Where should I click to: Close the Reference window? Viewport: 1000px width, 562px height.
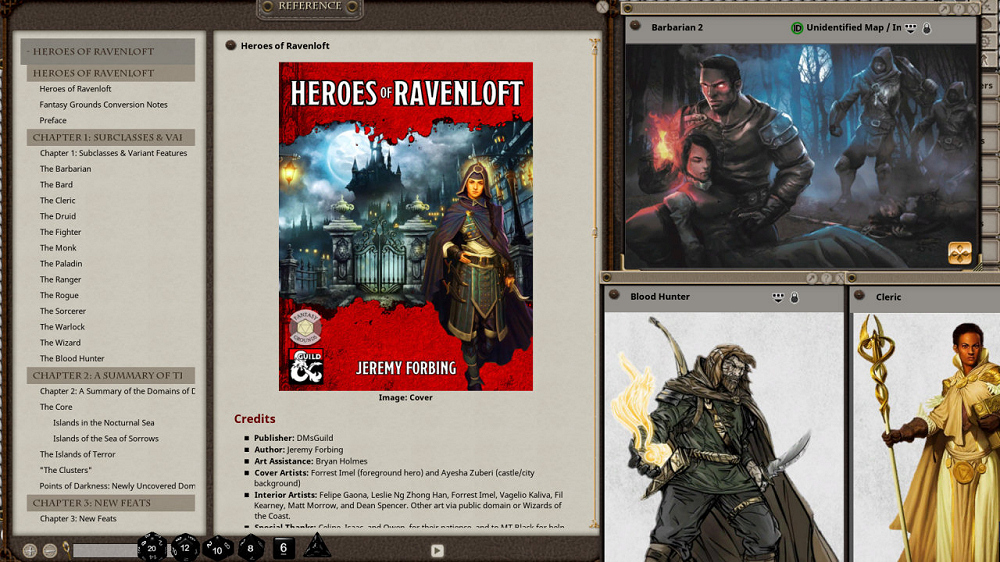(602, 7)
